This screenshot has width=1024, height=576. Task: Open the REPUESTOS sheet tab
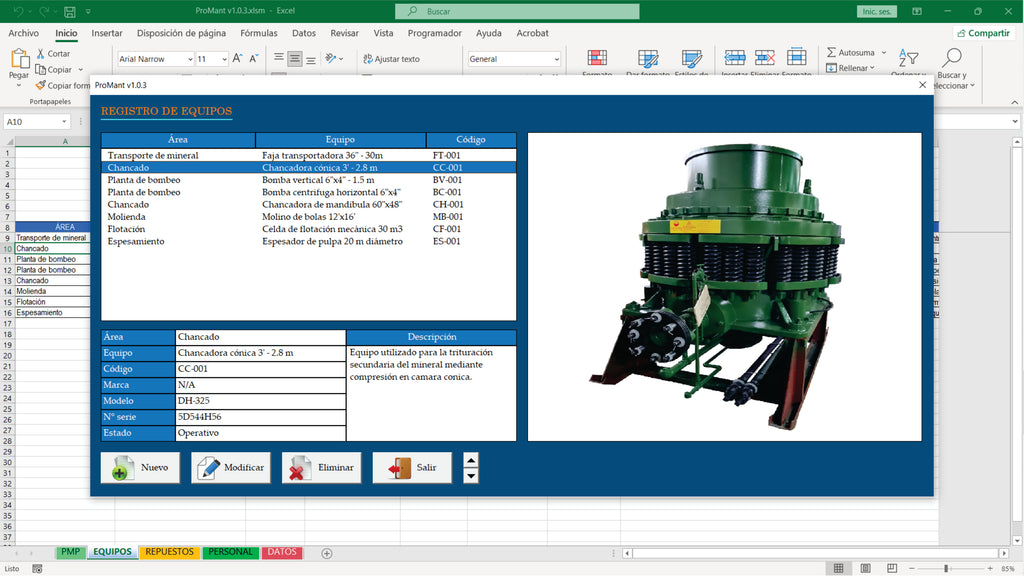[x=170, y=552]
